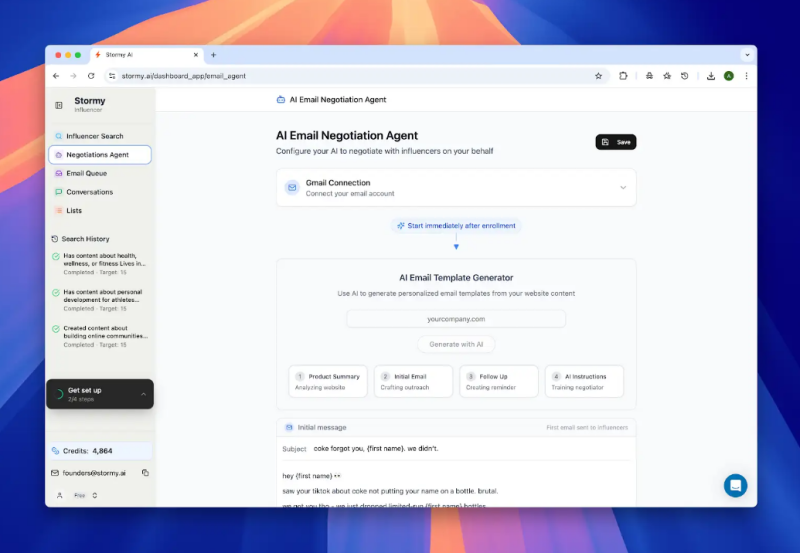Click the Get set up progress ring

point(59,394)
